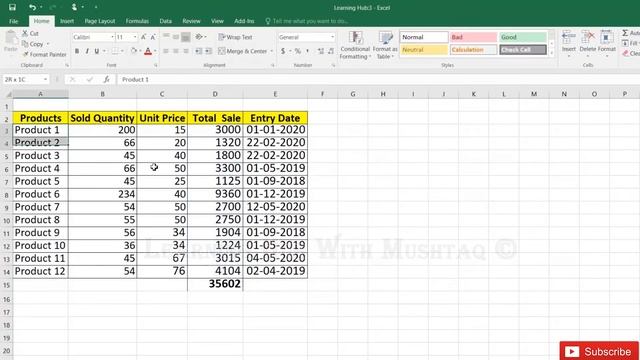The height and width of the screenshot is (360, 640).
Task: Apply the red Font Color
Action: 148,51
